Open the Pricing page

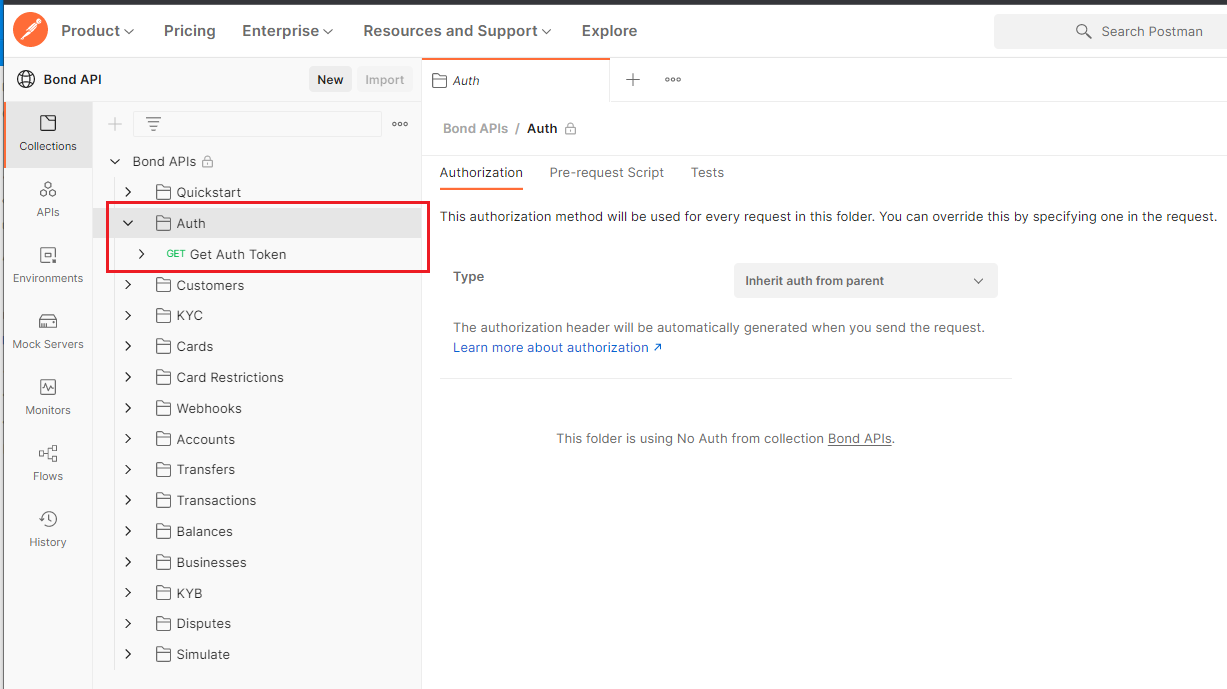[190, 31]
